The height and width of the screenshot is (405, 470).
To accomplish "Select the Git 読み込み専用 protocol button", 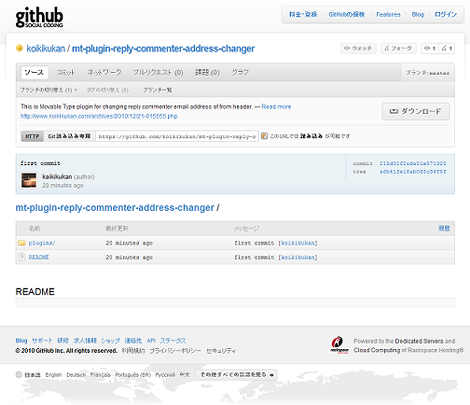I will [69, 136].
